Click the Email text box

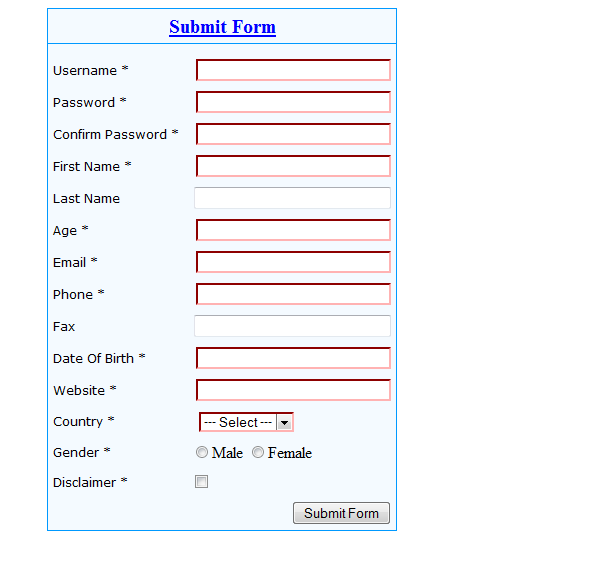(293, 262)
